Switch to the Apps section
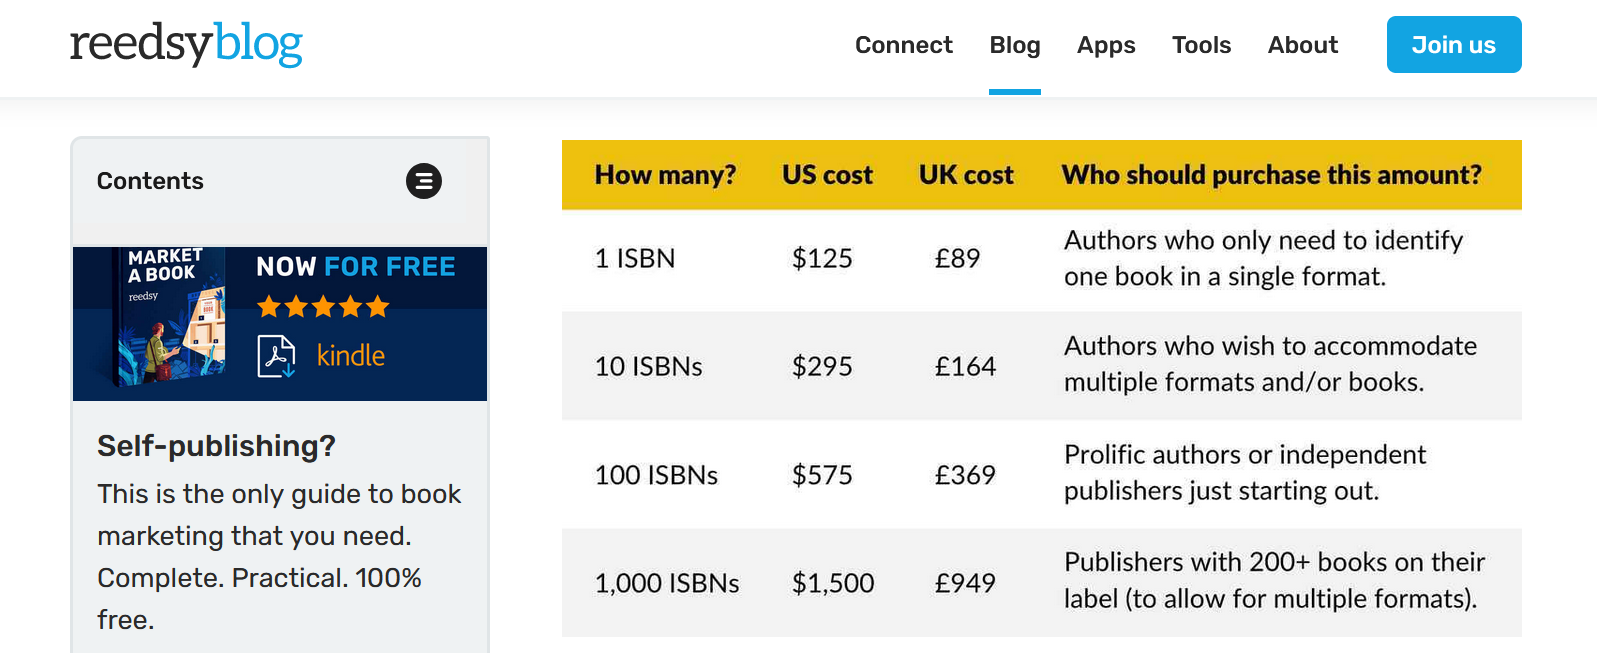Viewport: 1597px width, 653px height. 1105,44
